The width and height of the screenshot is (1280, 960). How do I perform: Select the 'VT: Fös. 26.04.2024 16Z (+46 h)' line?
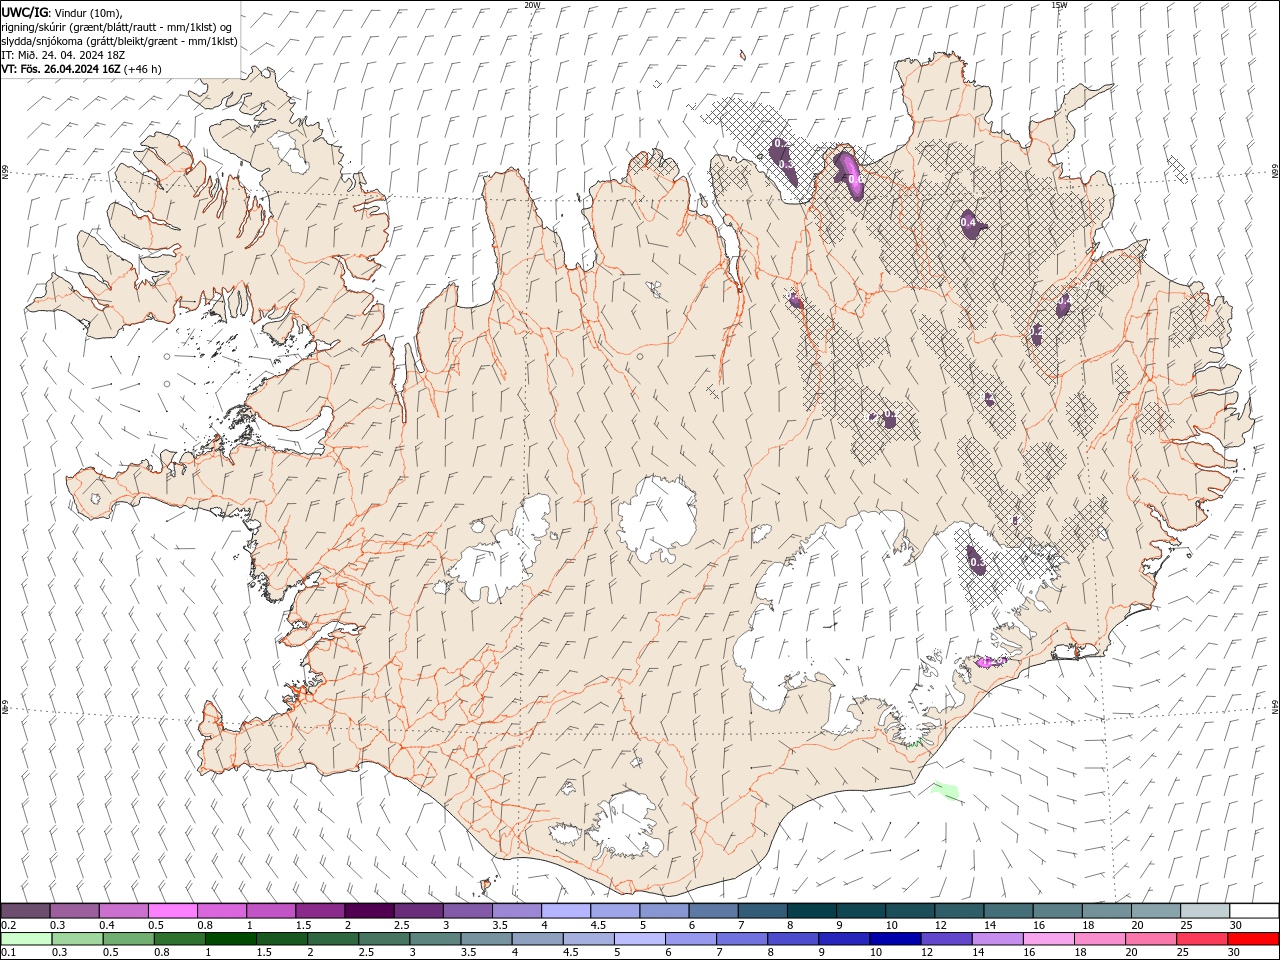(x=81, y=69)
